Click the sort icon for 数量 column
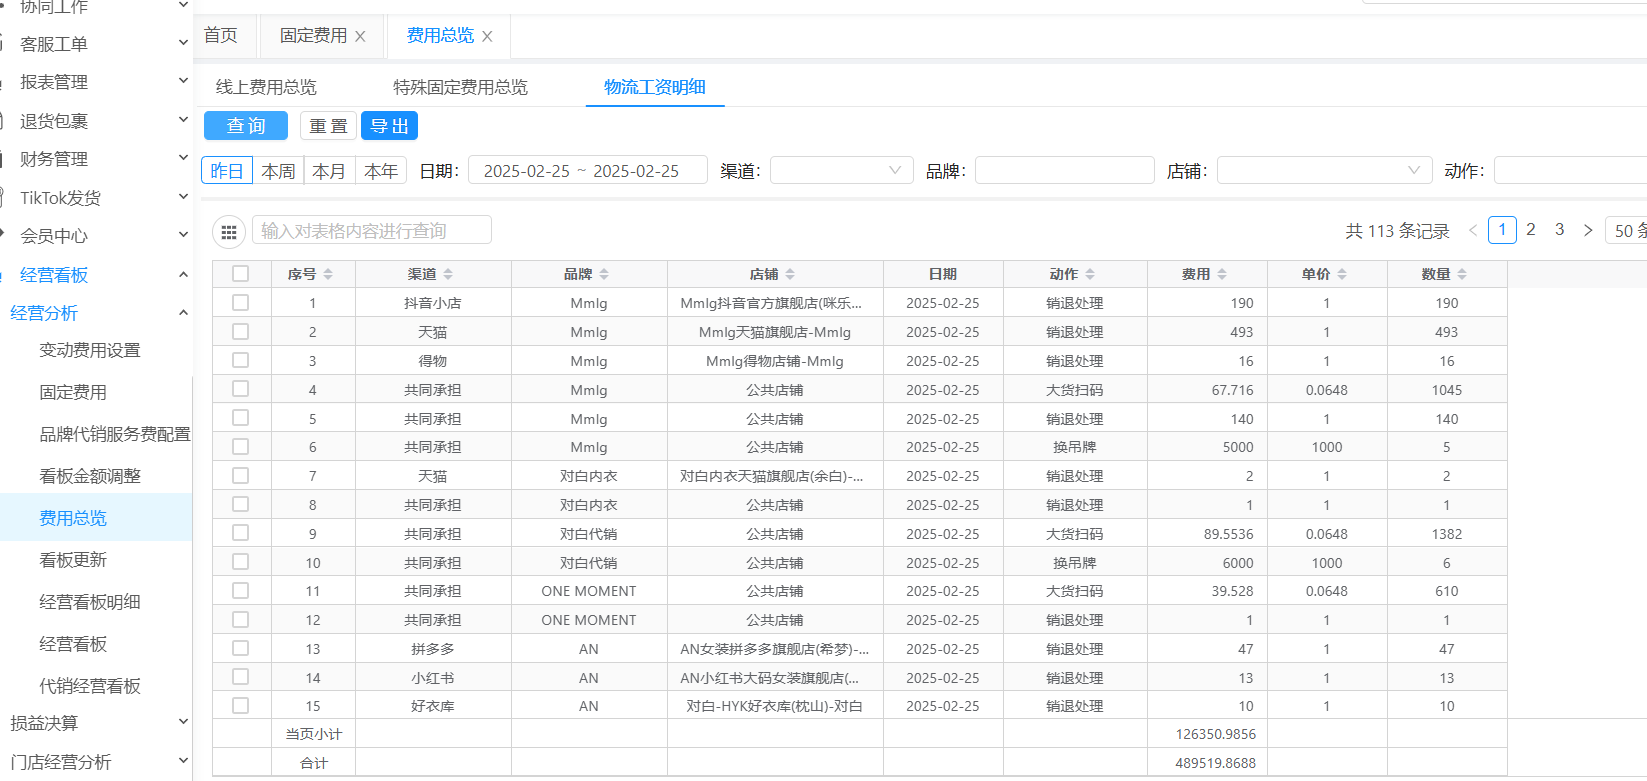 click(1462, 274)
